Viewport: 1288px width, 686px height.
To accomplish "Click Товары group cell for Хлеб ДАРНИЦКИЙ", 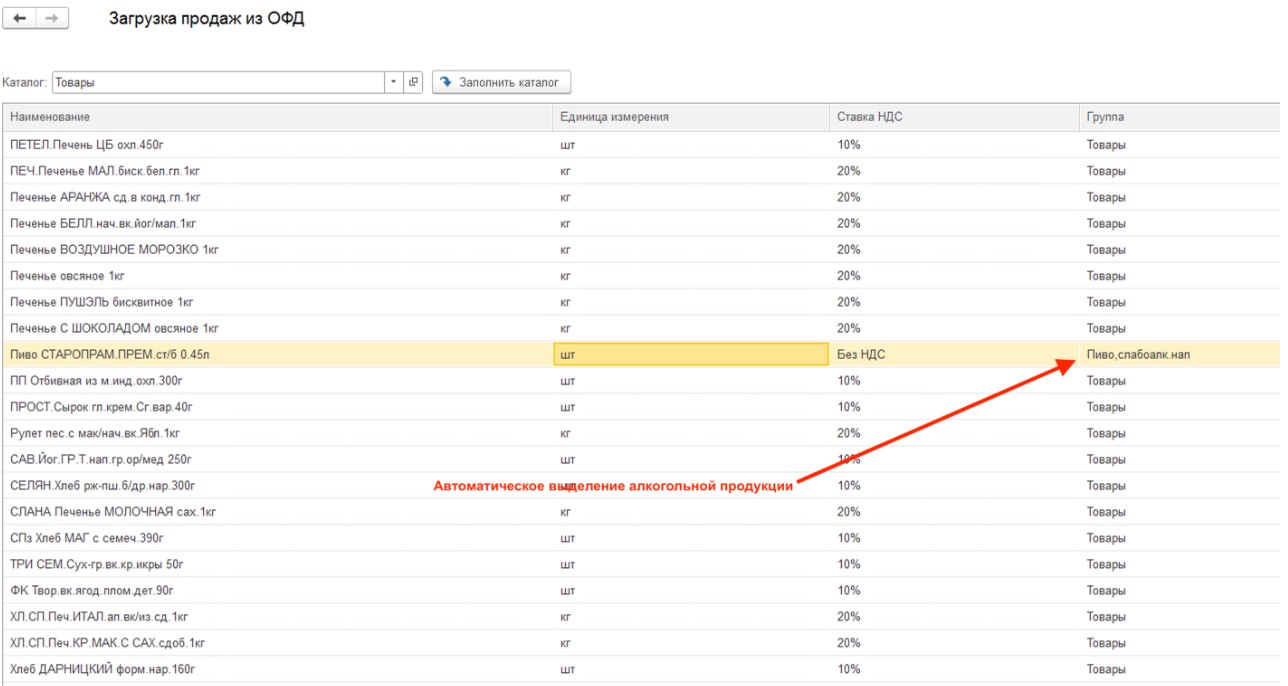I will [1180, 669].
